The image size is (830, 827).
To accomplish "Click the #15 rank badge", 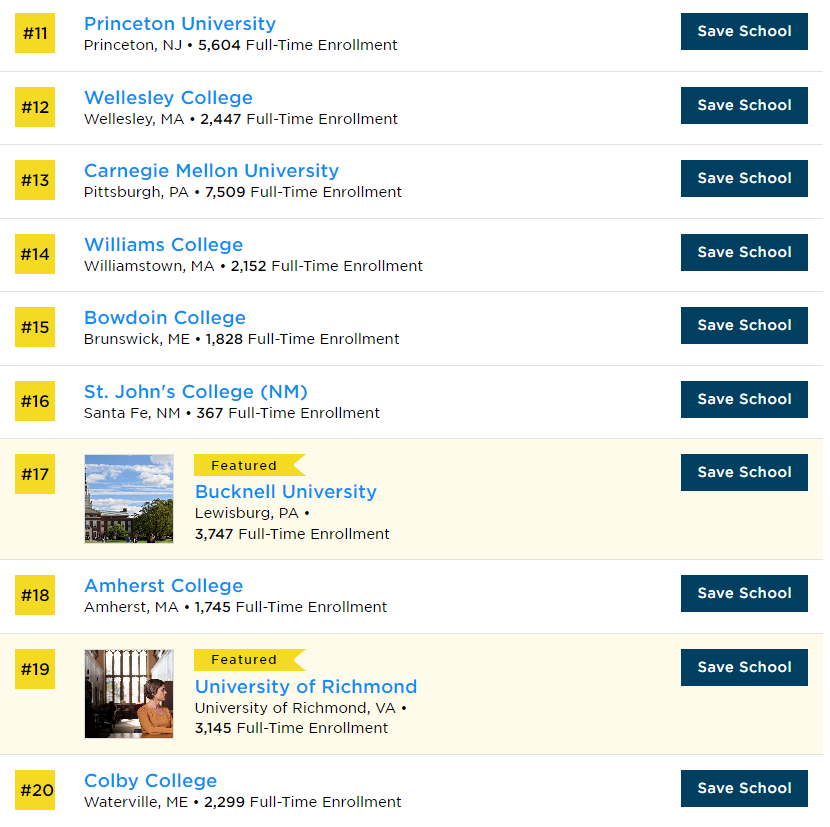I will click(35, 327).
